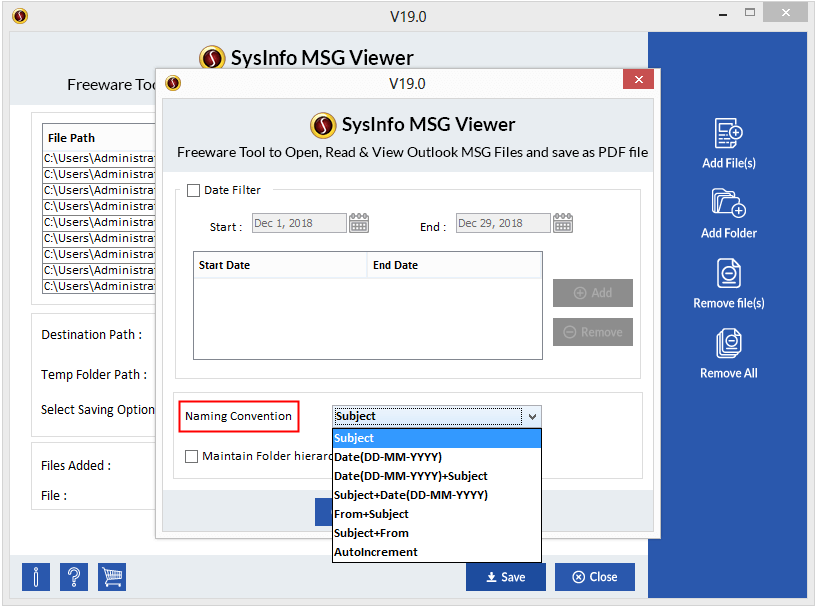Select Date(DD-MM-YYYY)+Subject option

coord(437,476)
